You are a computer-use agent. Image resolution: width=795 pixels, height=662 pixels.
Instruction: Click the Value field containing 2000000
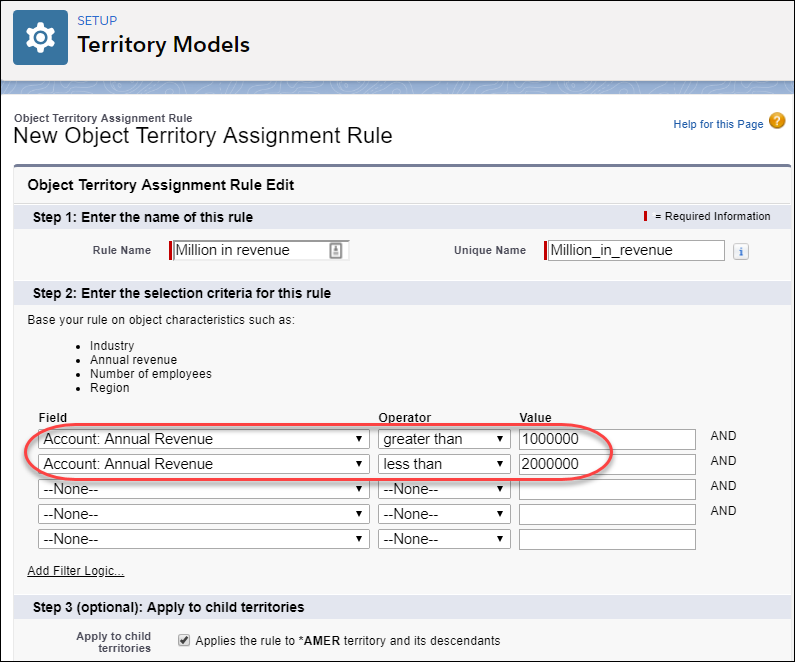(x=607, y=464)
